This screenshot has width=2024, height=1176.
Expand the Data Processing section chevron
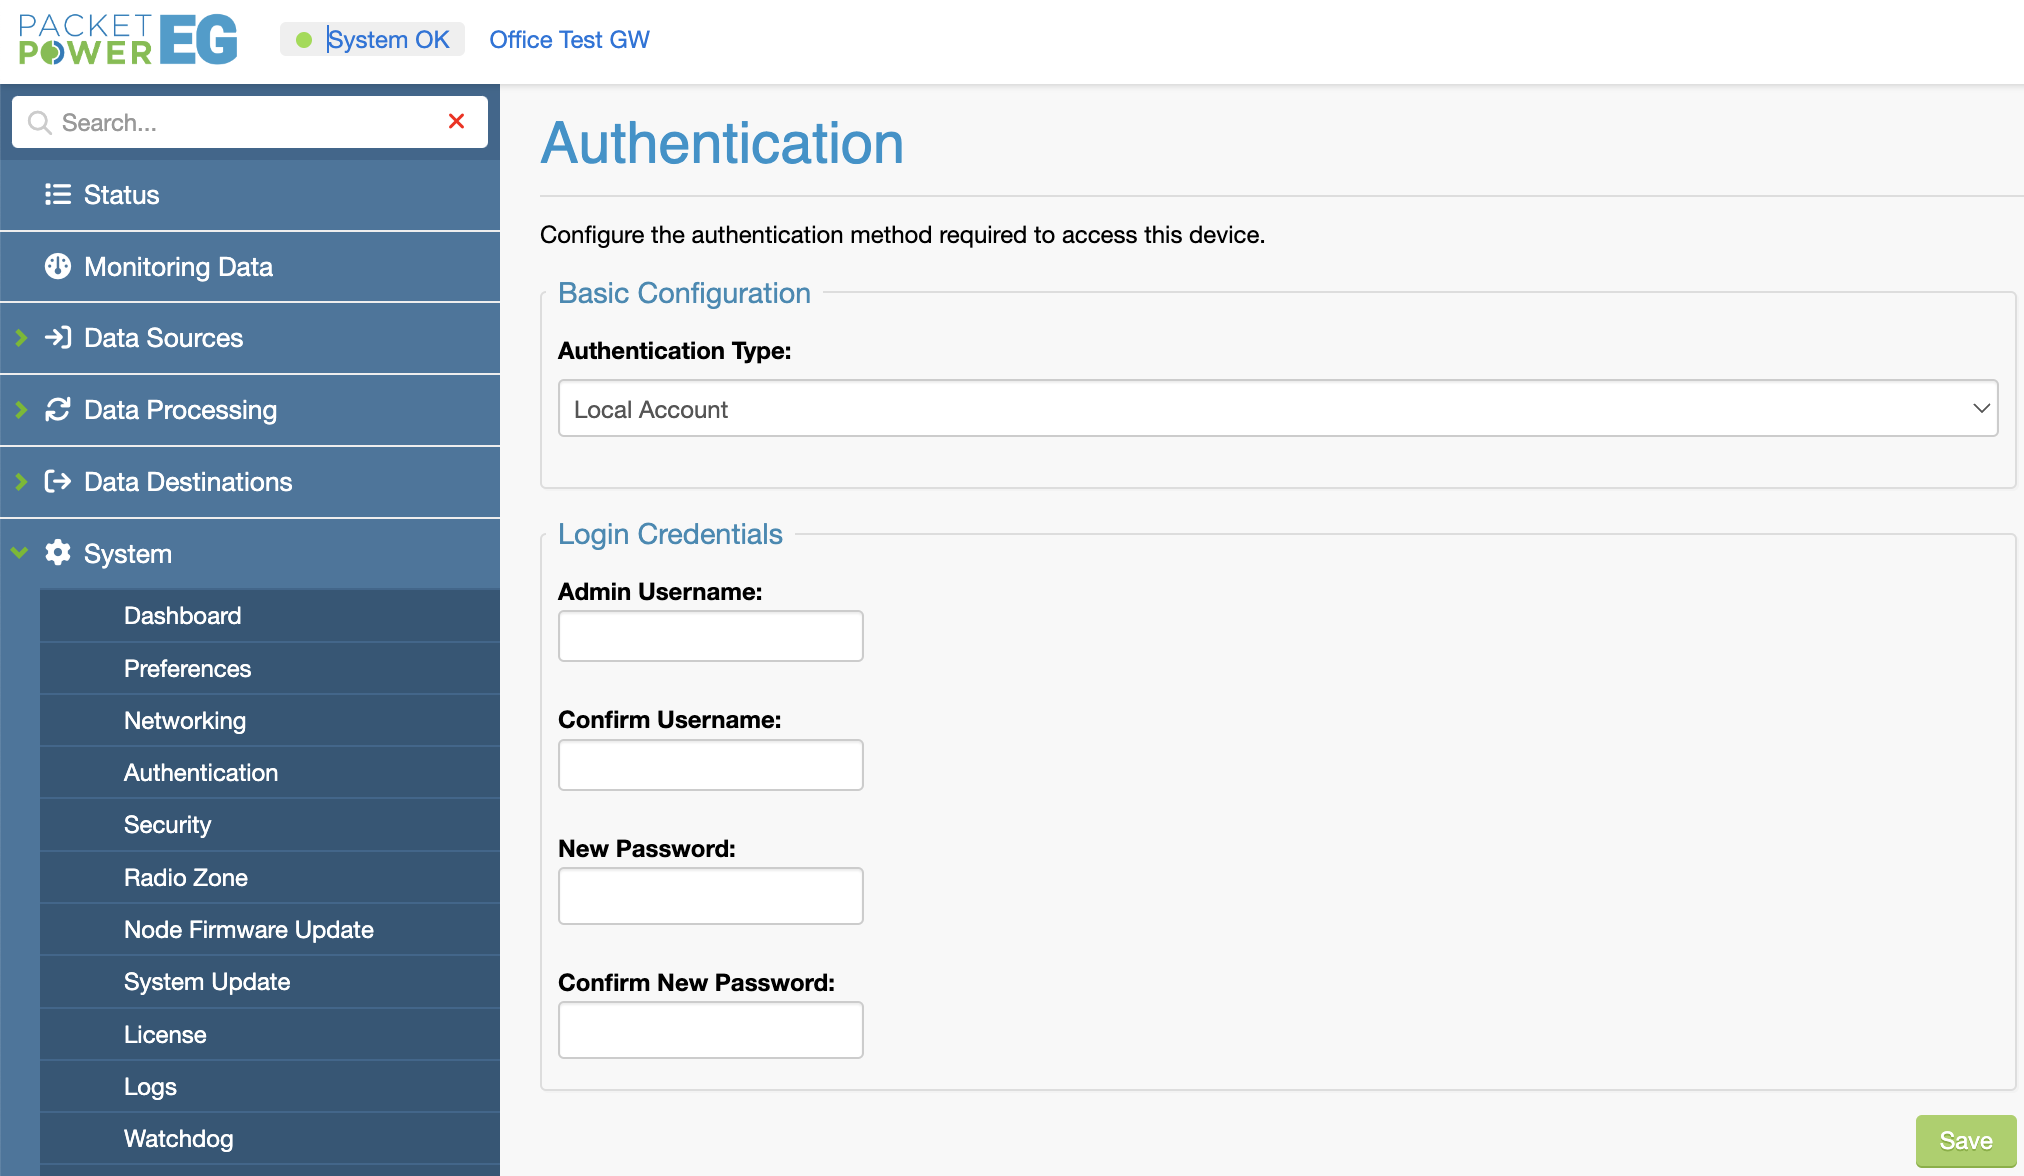(x=21, y=410)
